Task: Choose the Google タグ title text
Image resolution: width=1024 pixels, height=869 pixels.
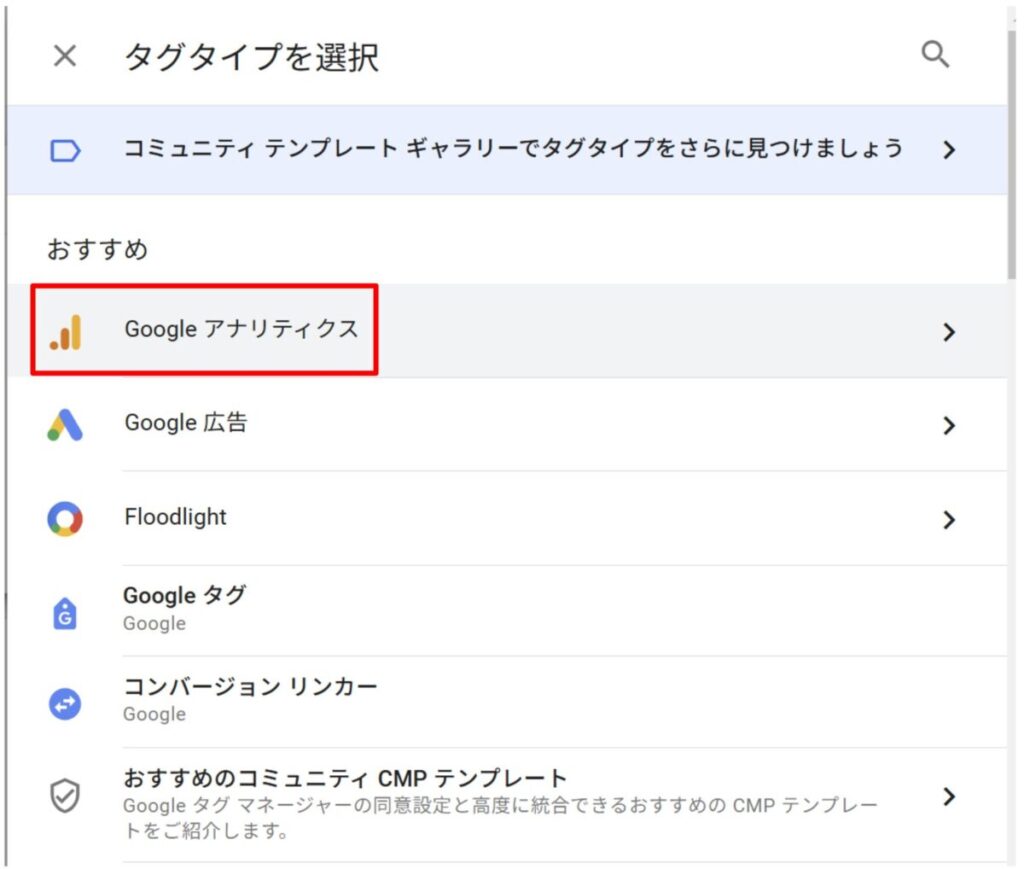Action: point(184,596)
